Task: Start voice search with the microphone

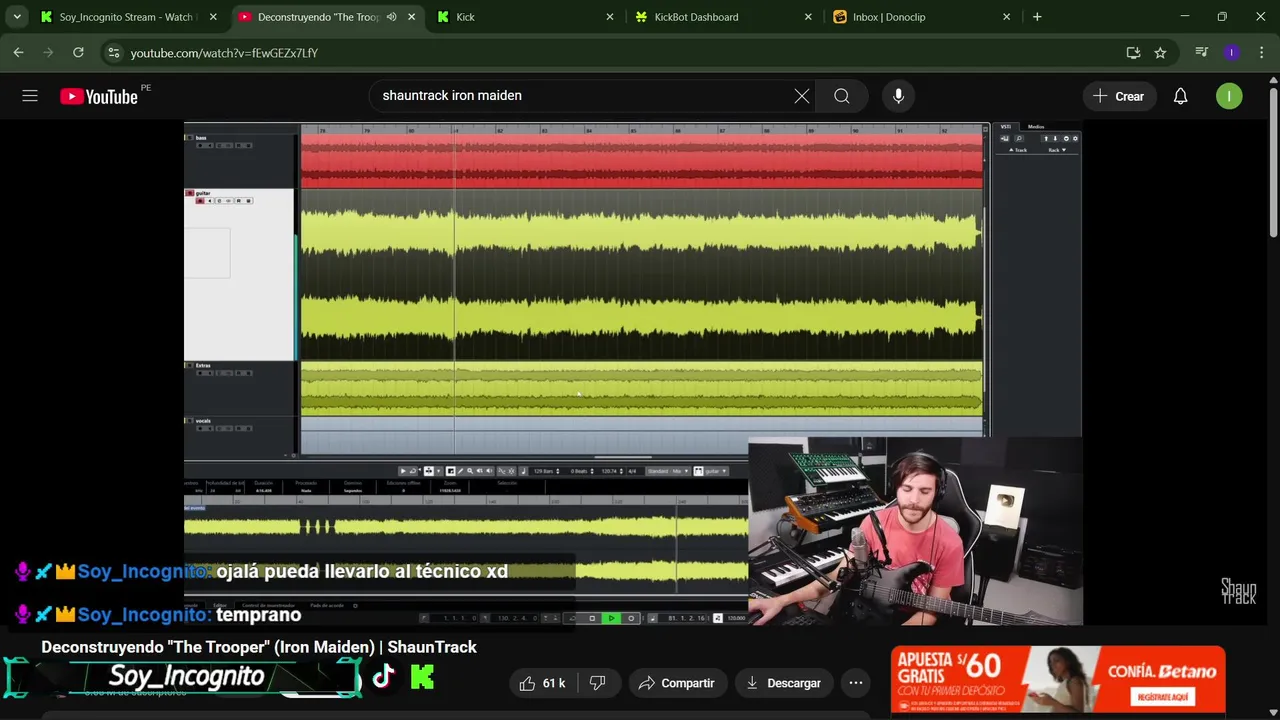Action: coord(898,96)
